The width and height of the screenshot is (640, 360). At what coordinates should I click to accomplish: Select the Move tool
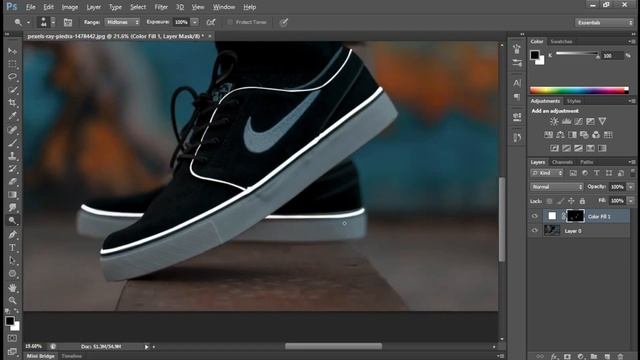point(12,51)
